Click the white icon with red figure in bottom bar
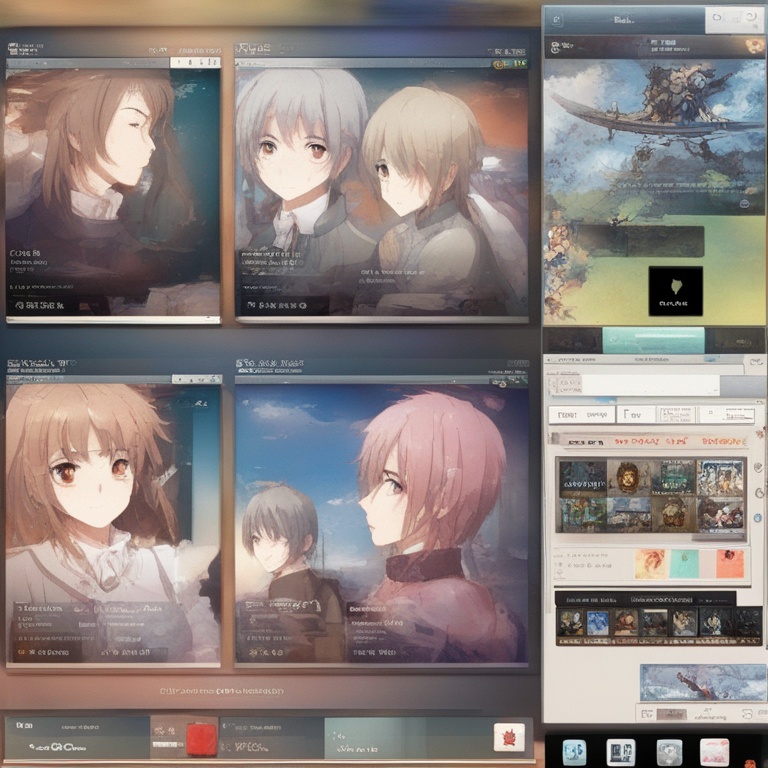Viewport: 768px width, 768px height. coord(509,737)
